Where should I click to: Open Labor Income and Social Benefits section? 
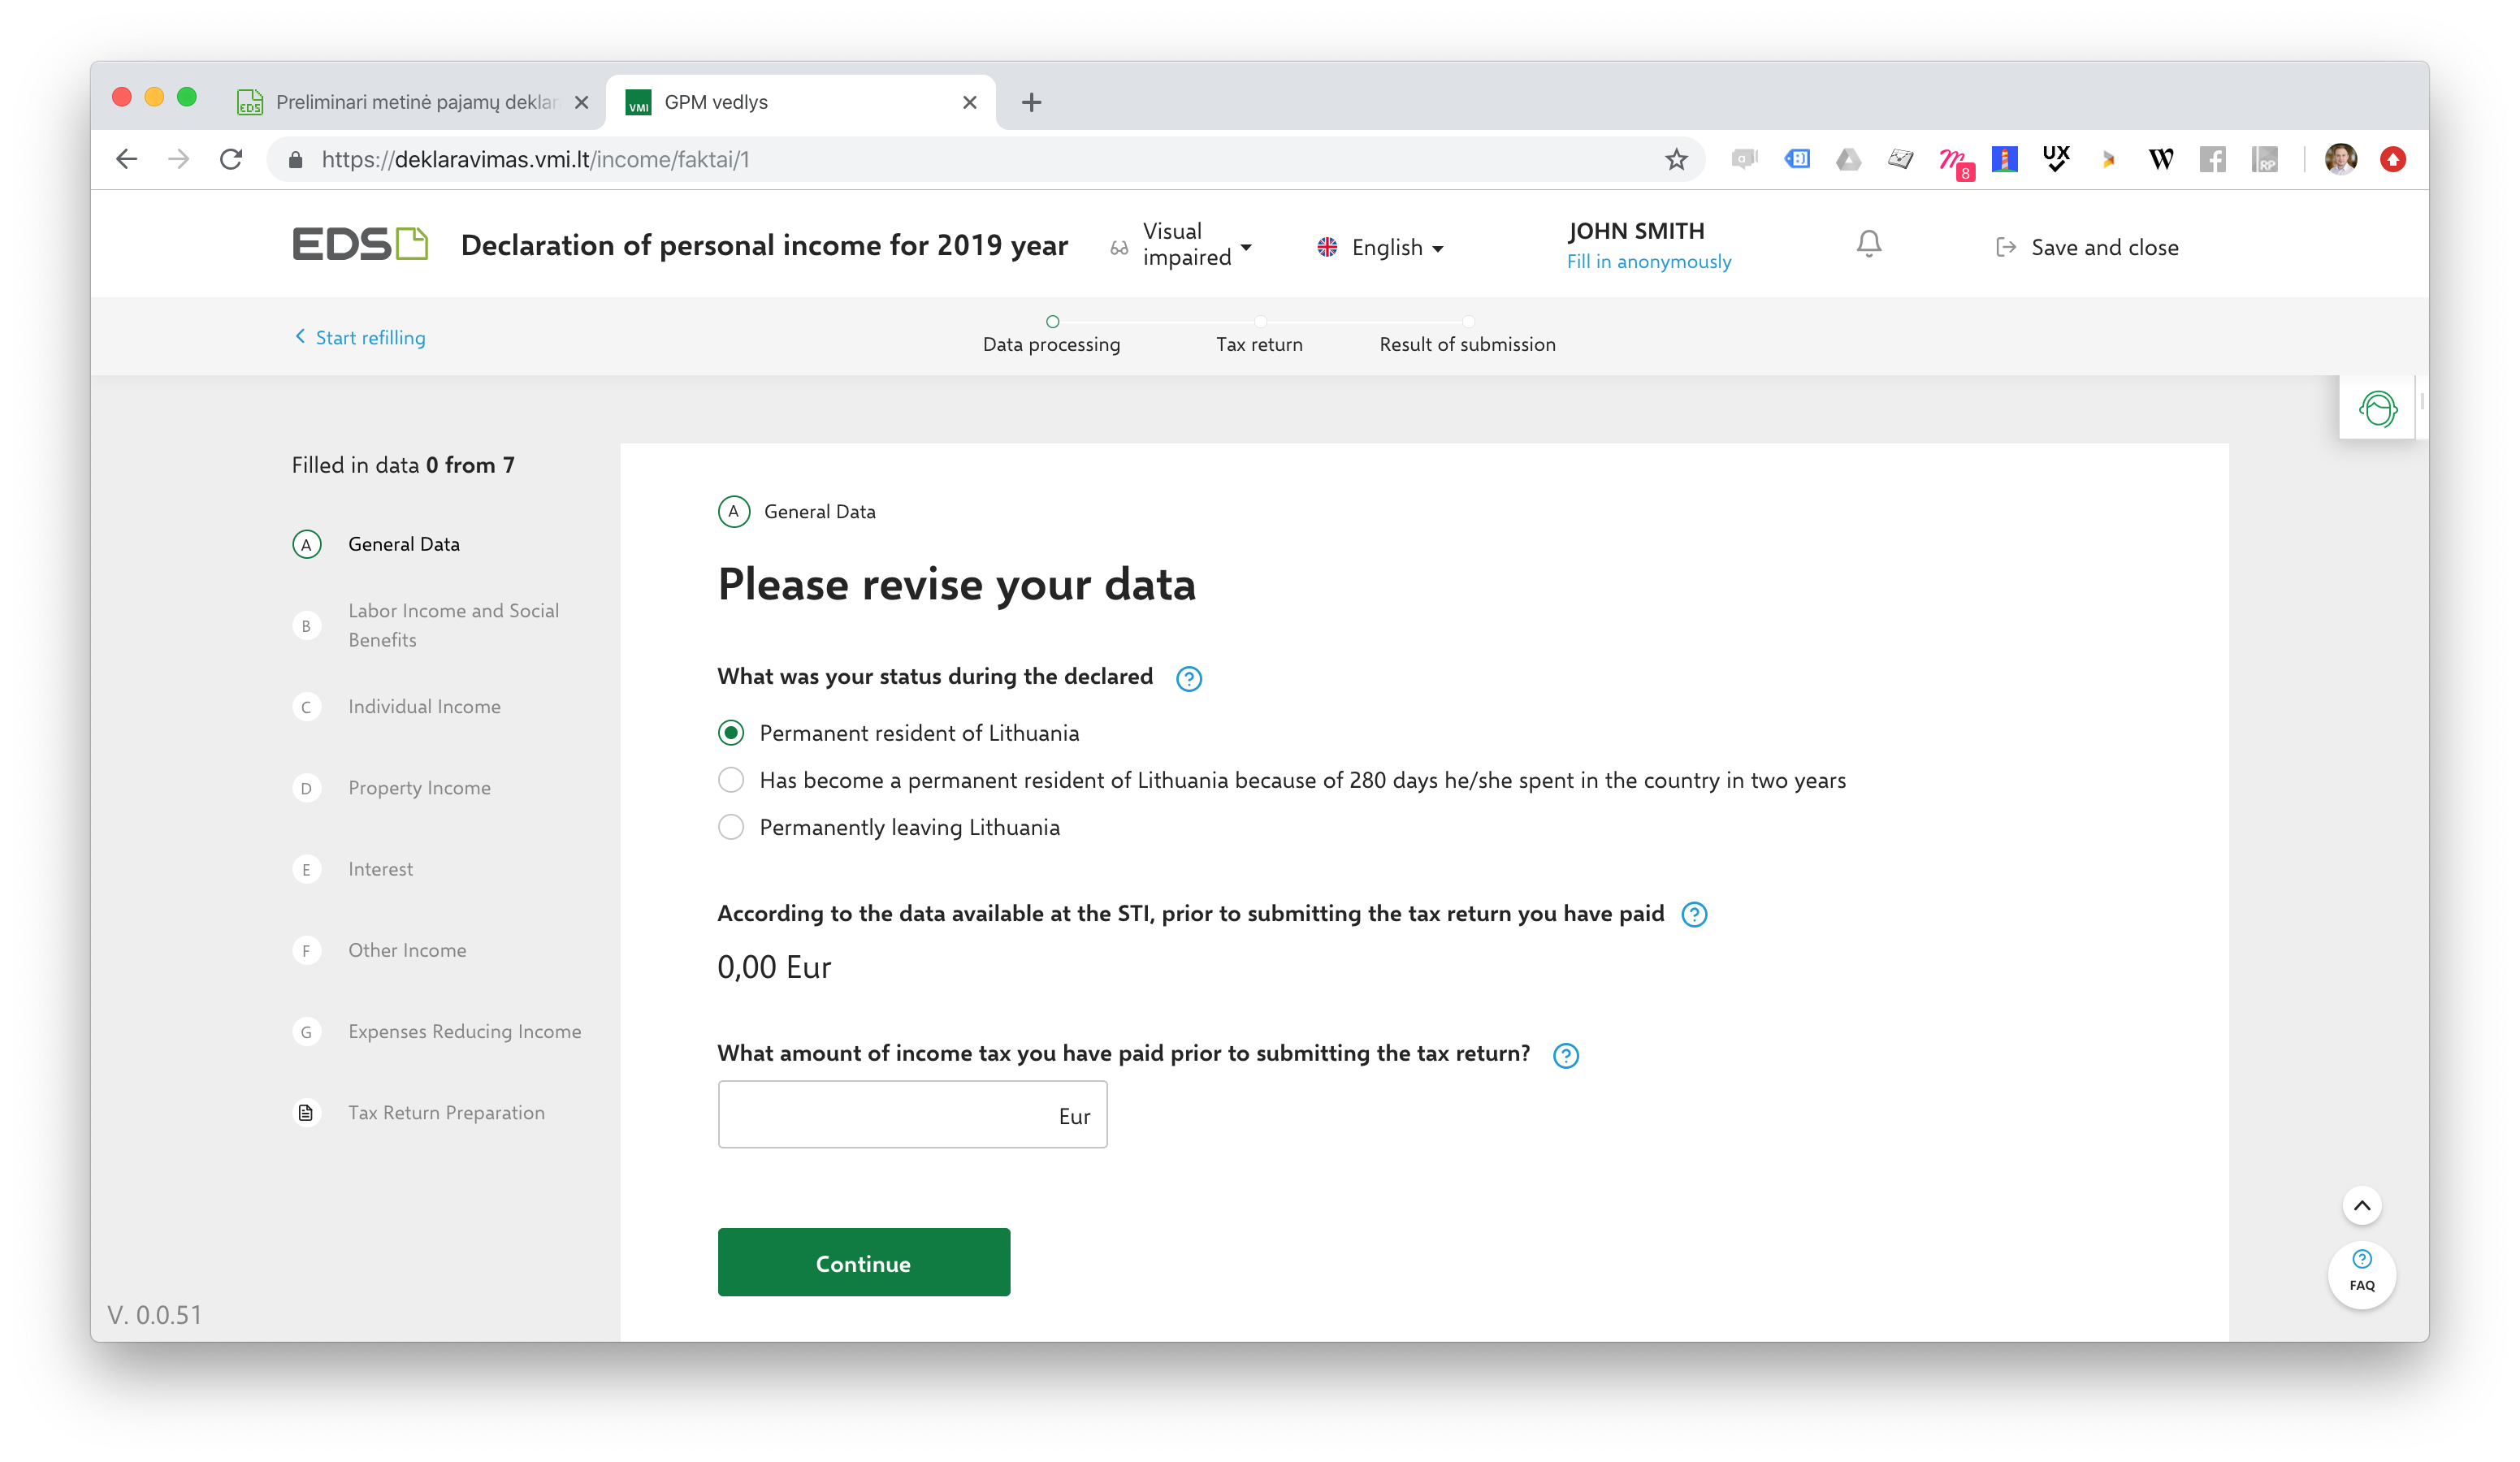click(x=452, y=625)
